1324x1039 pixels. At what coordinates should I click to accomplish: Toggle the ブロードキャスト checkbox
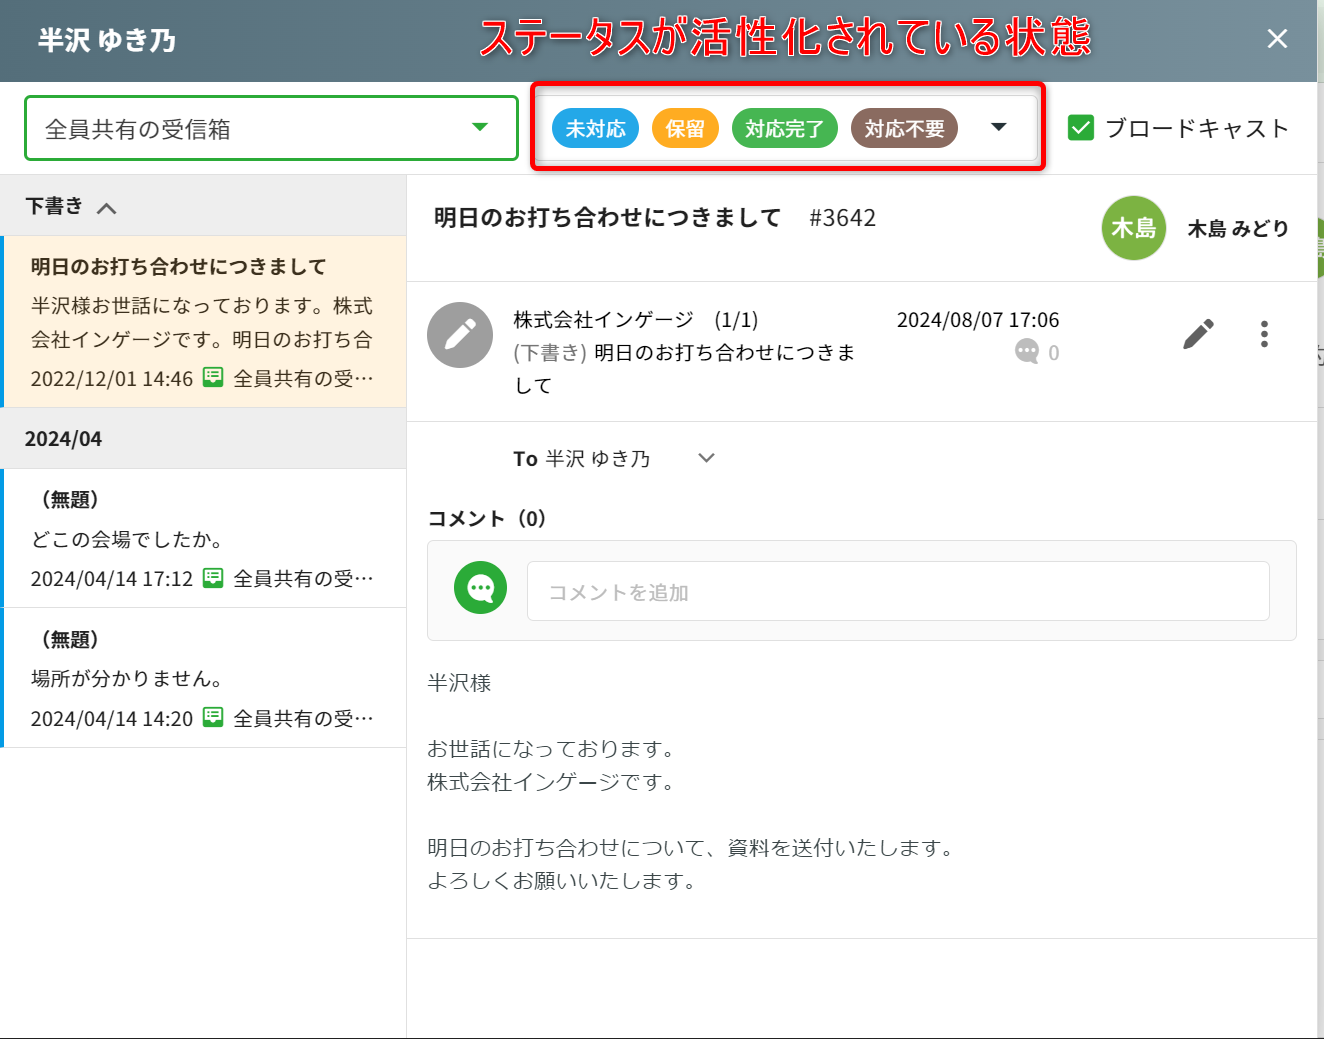tap(1081, 128)
